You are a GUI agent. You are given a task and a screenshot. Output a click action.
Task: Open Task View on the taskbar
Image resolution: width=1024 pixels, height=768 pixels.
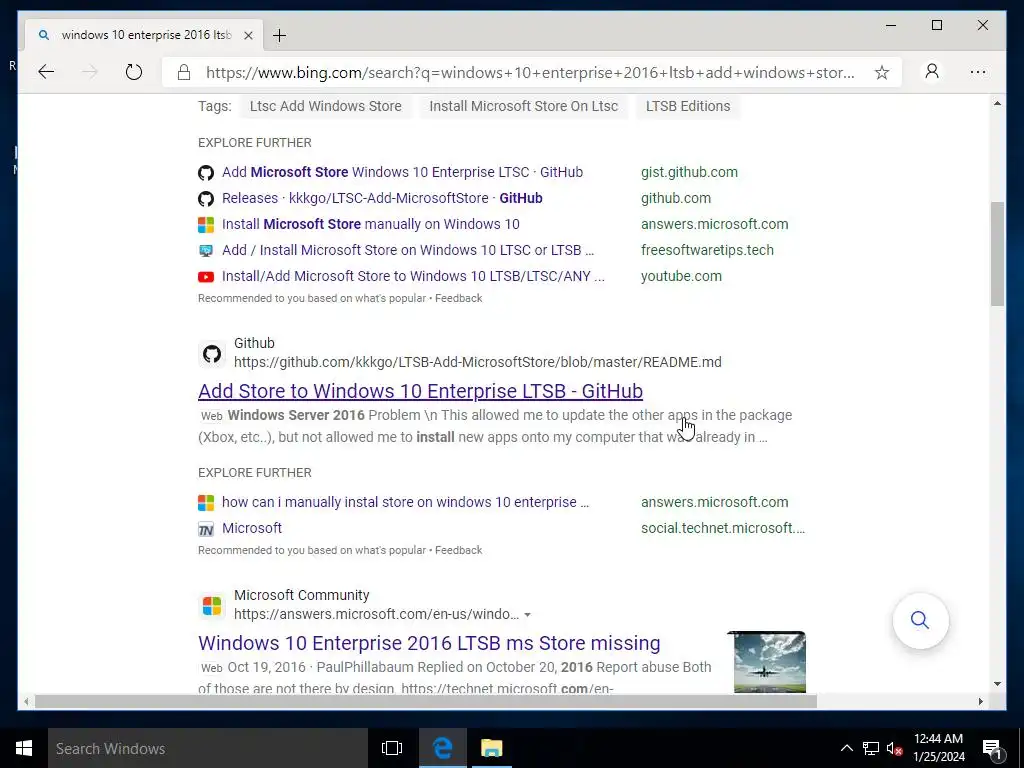point(392,748)
